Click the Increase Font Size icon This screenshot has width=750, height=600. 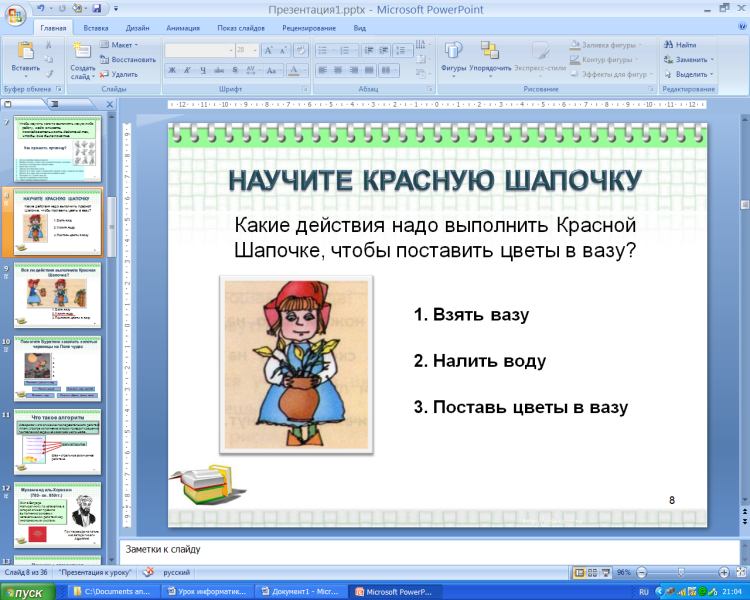268,50
